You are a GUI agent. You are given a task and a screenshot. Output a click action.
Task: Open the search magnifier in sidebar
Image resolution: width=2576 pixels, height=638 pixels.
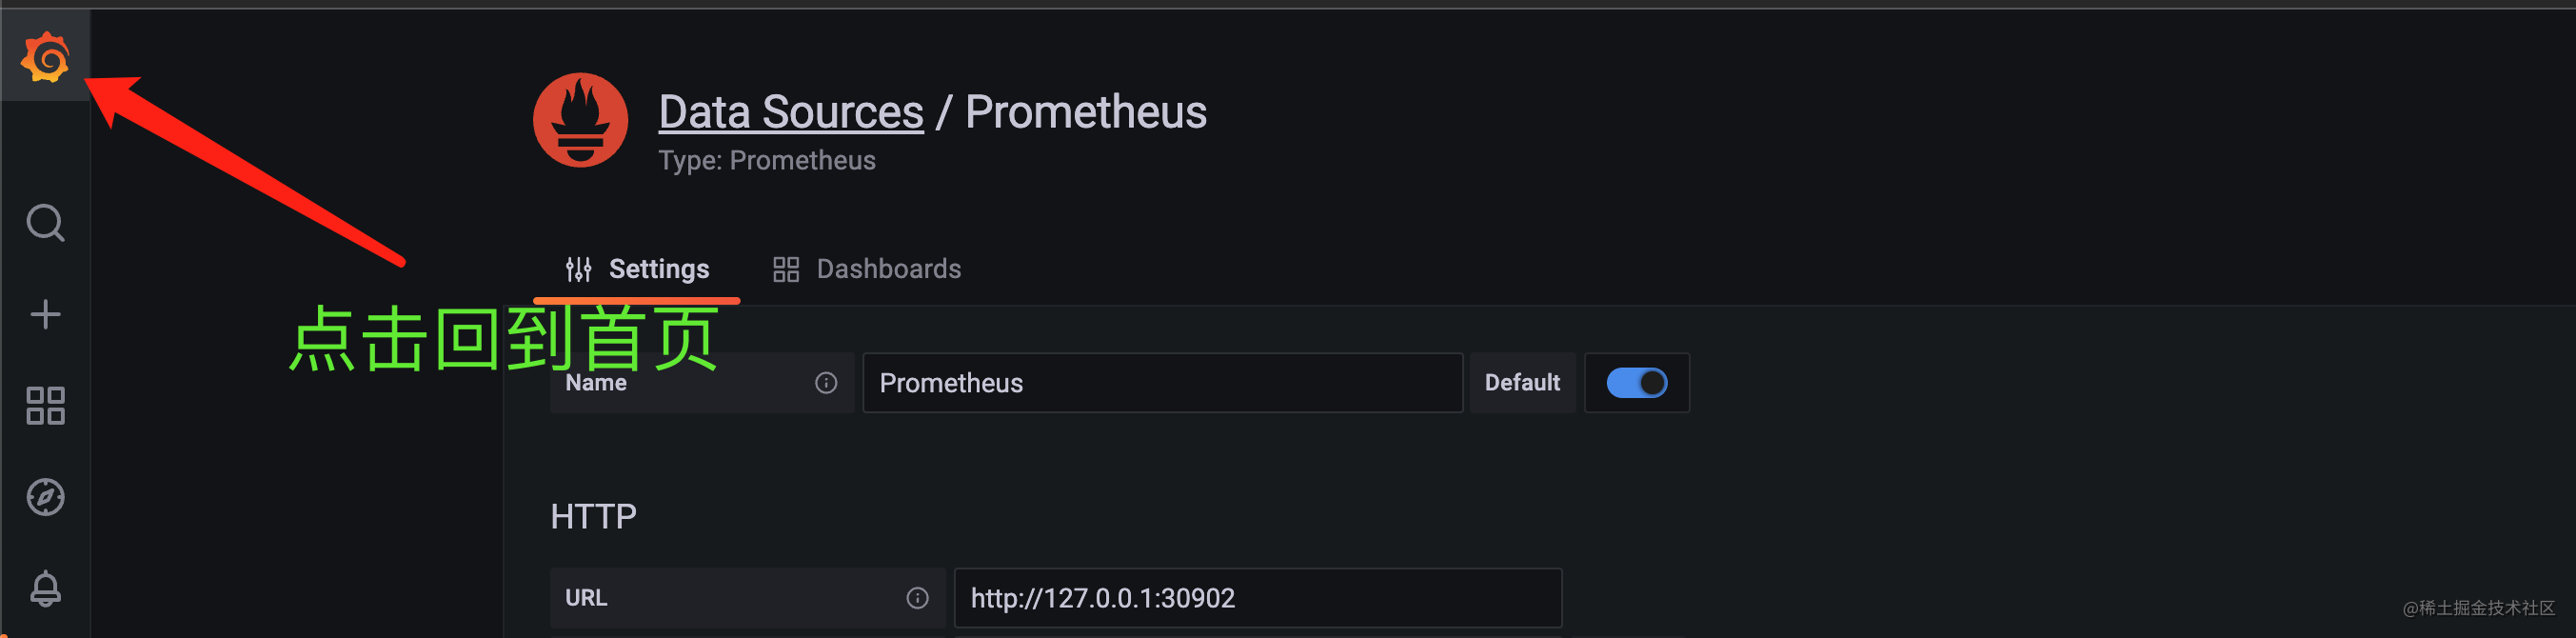(x=45, y=223)
